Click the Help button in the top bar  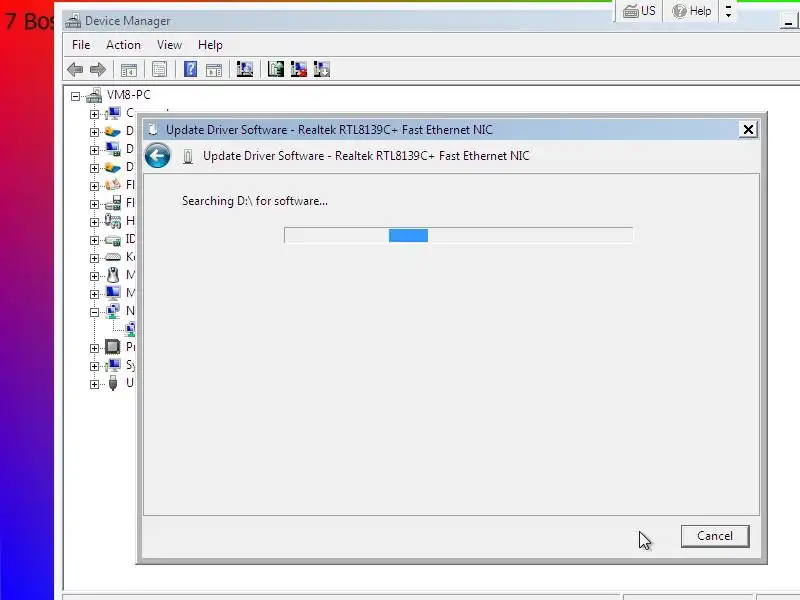(x=692, y=11)
